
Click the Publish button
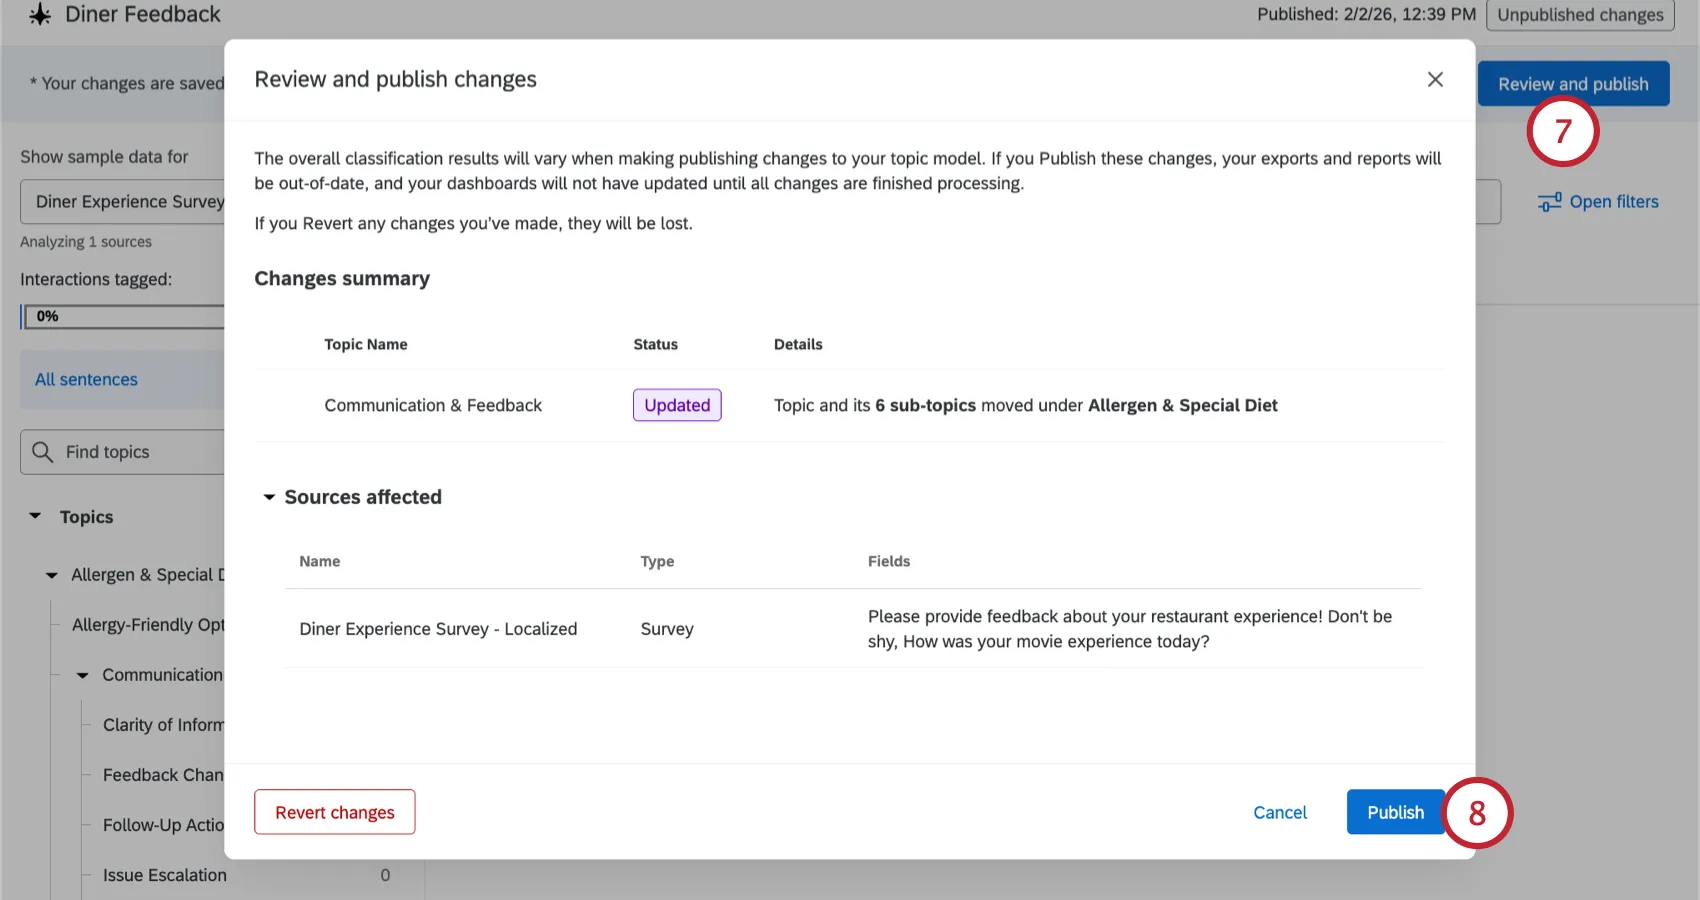(x=1396, y=812)
